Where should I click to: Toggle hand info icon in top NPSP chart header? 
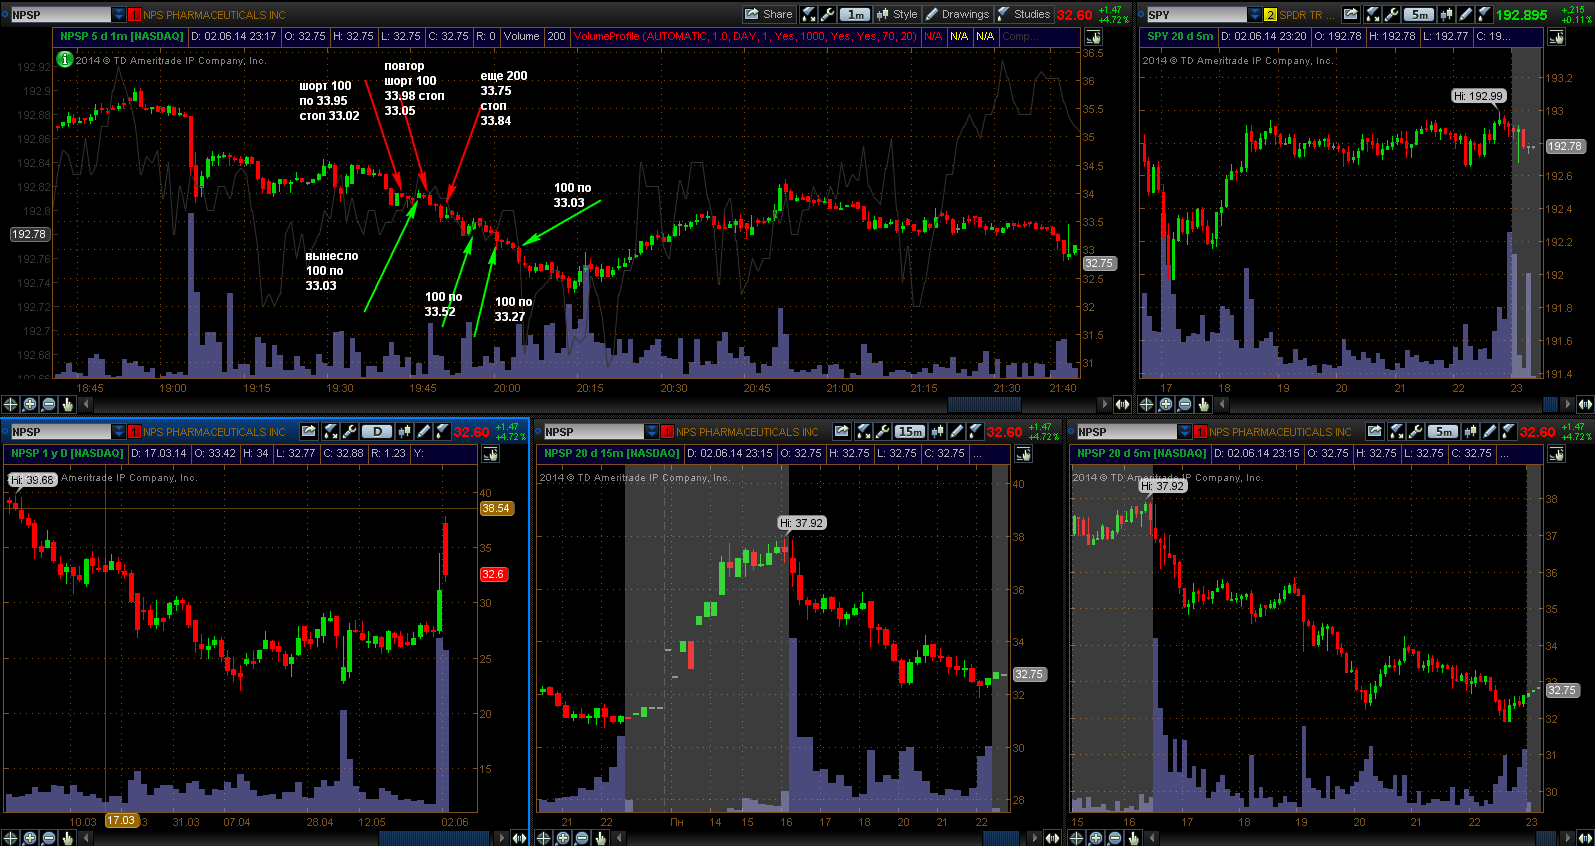tap(1094, 37)
